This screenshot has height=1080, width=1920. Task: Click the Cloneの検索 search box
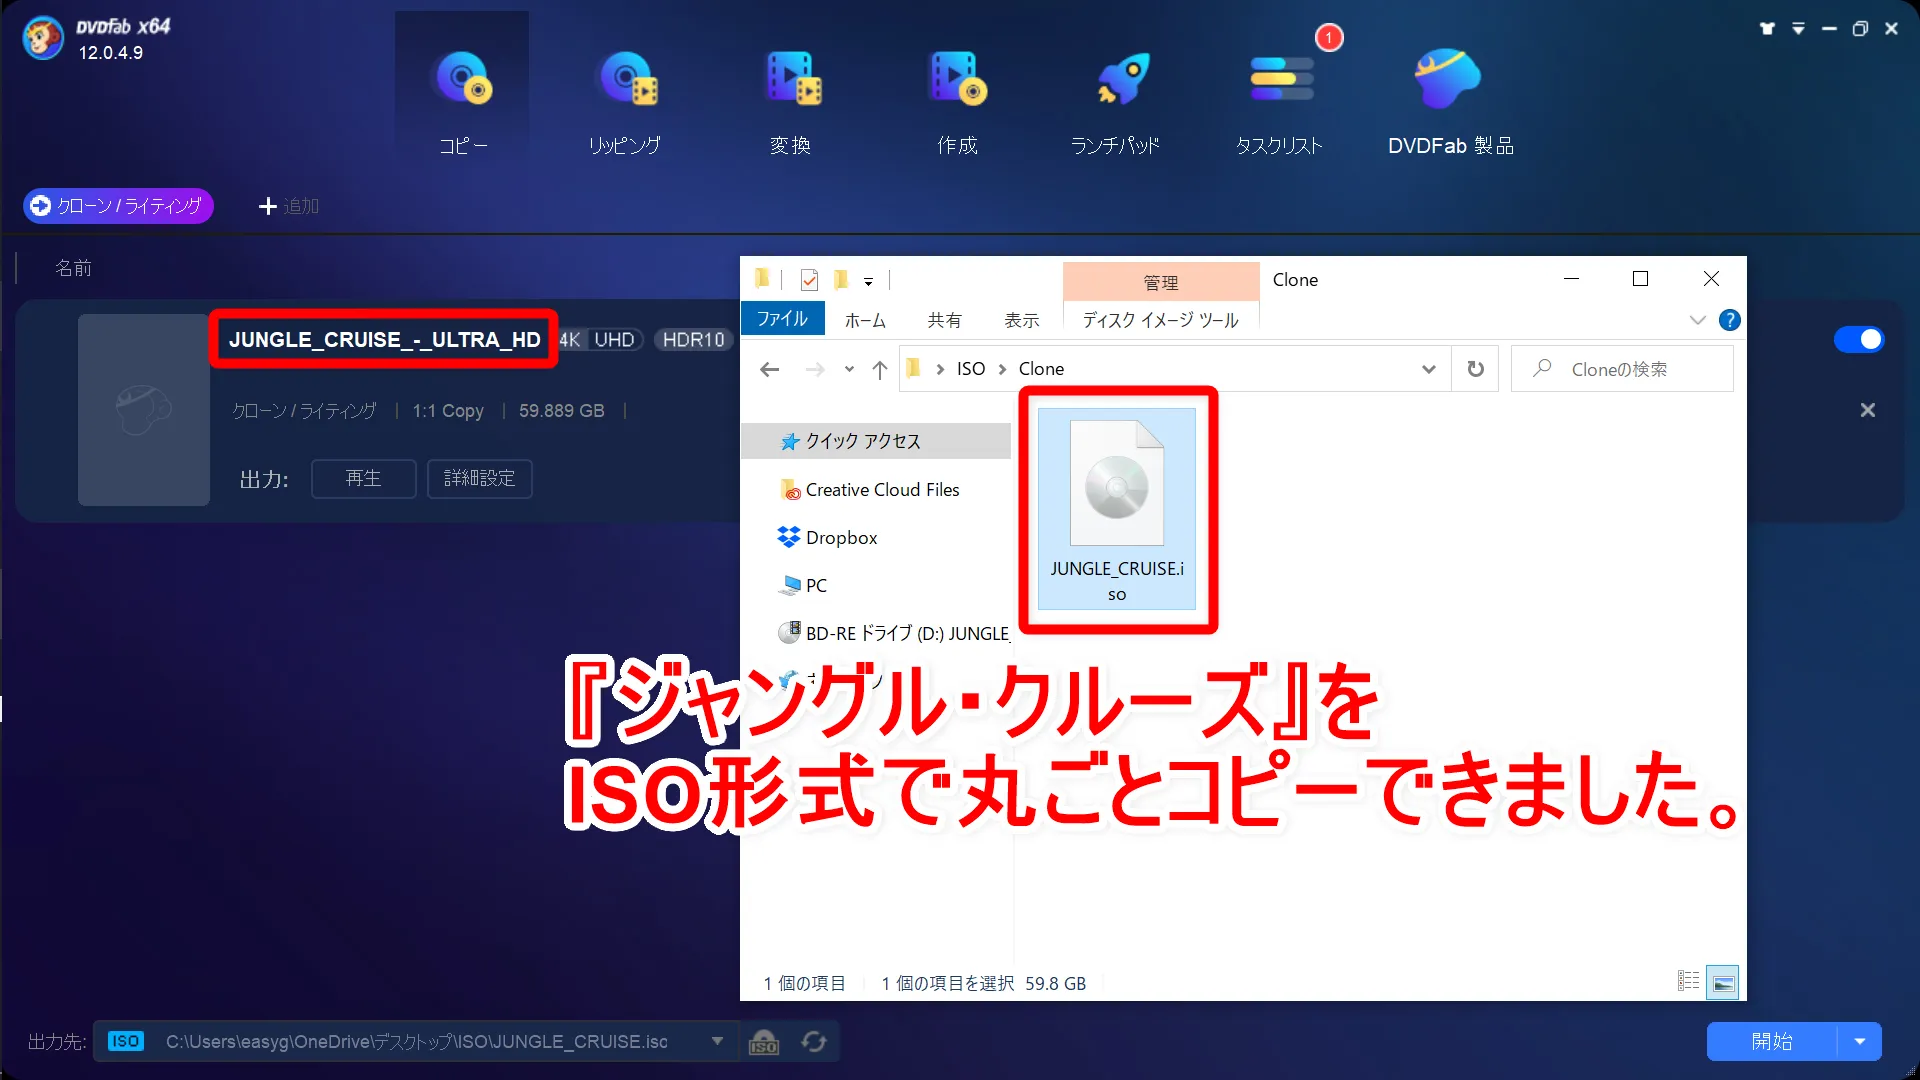point(1622,369)
